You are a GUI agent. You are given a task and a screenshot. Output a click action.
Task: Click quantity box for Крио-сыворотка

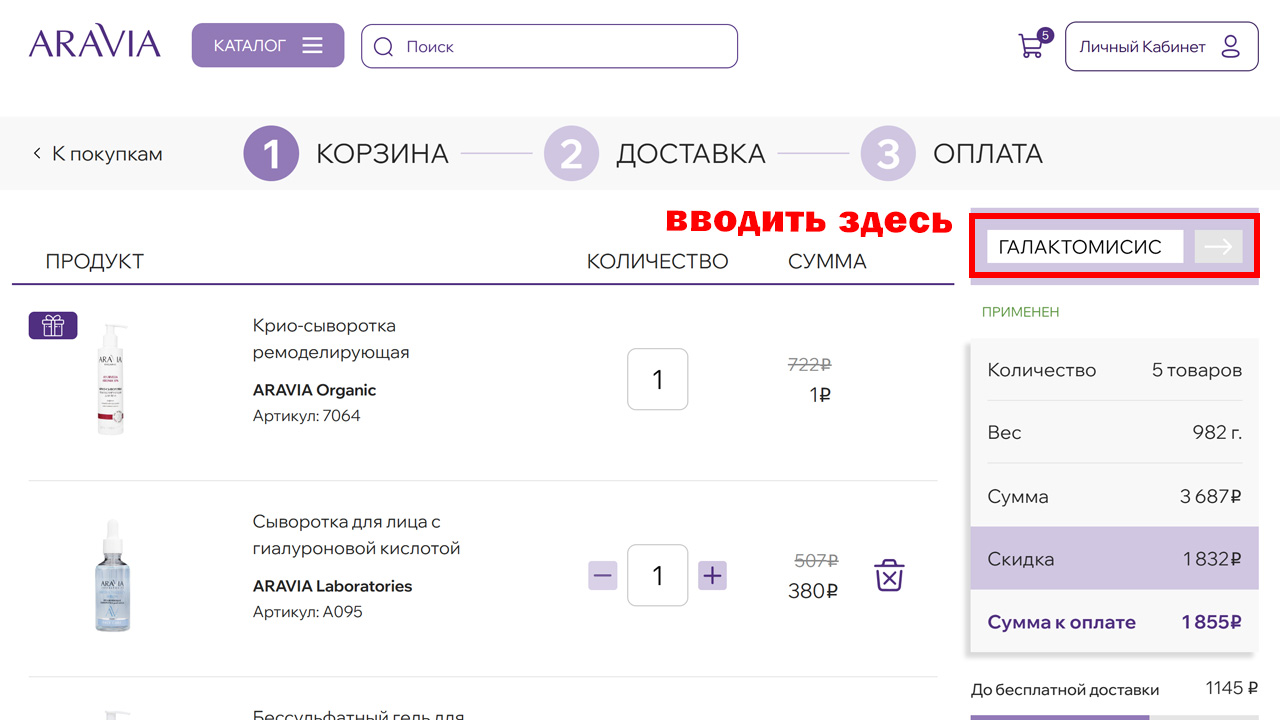tap(657, 379)
